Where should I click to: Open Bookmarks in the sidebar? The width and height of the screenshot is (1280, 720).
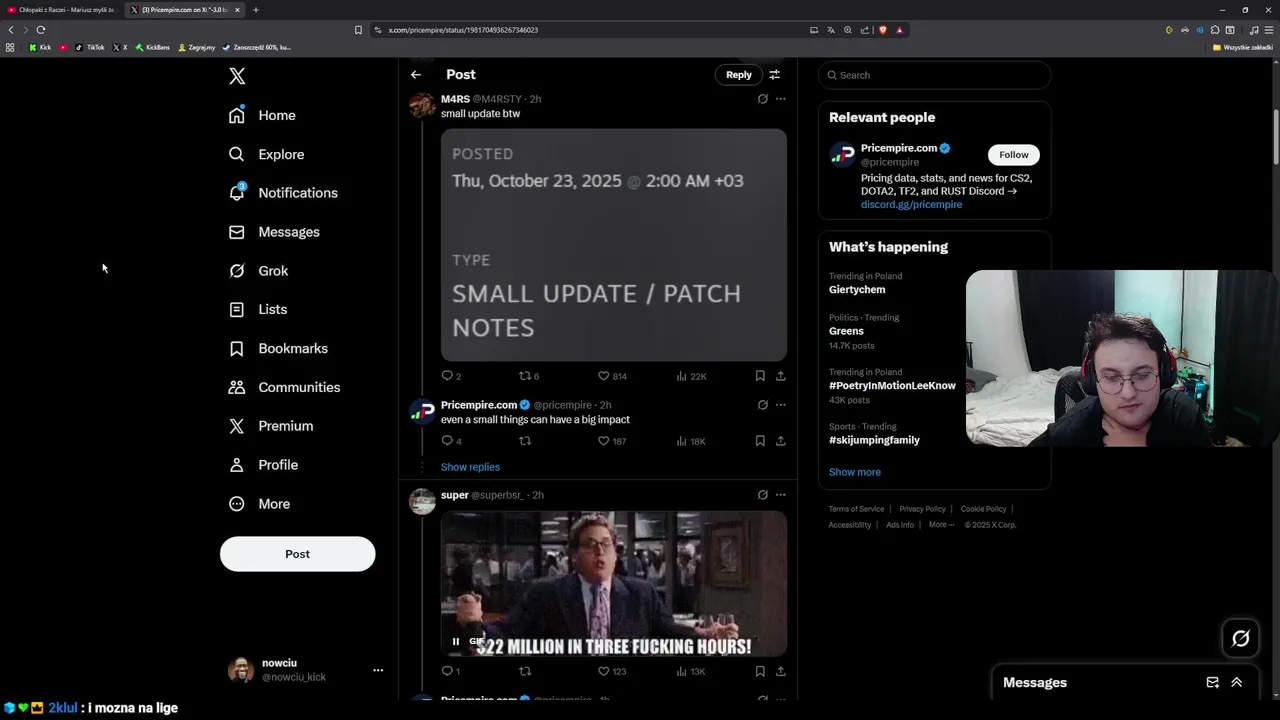(278, 348)
